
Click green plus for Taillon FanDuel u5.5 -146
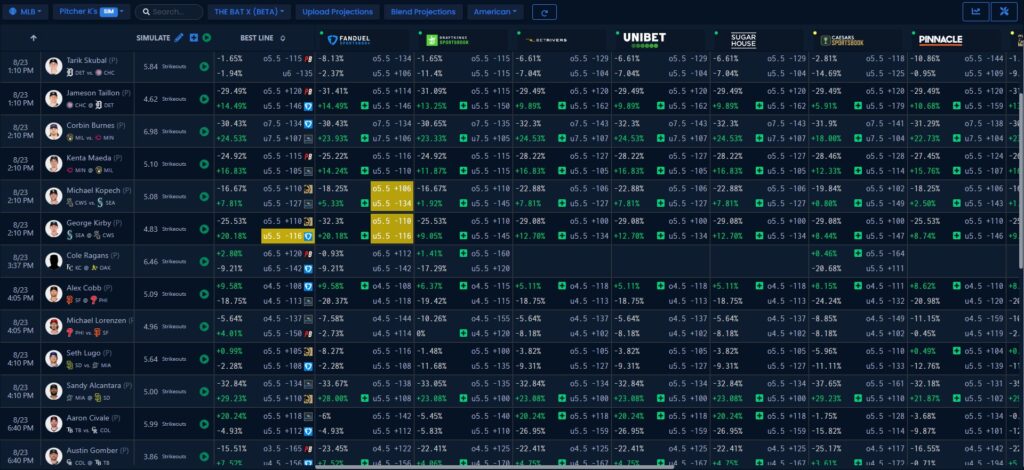[x=364, y=105]
